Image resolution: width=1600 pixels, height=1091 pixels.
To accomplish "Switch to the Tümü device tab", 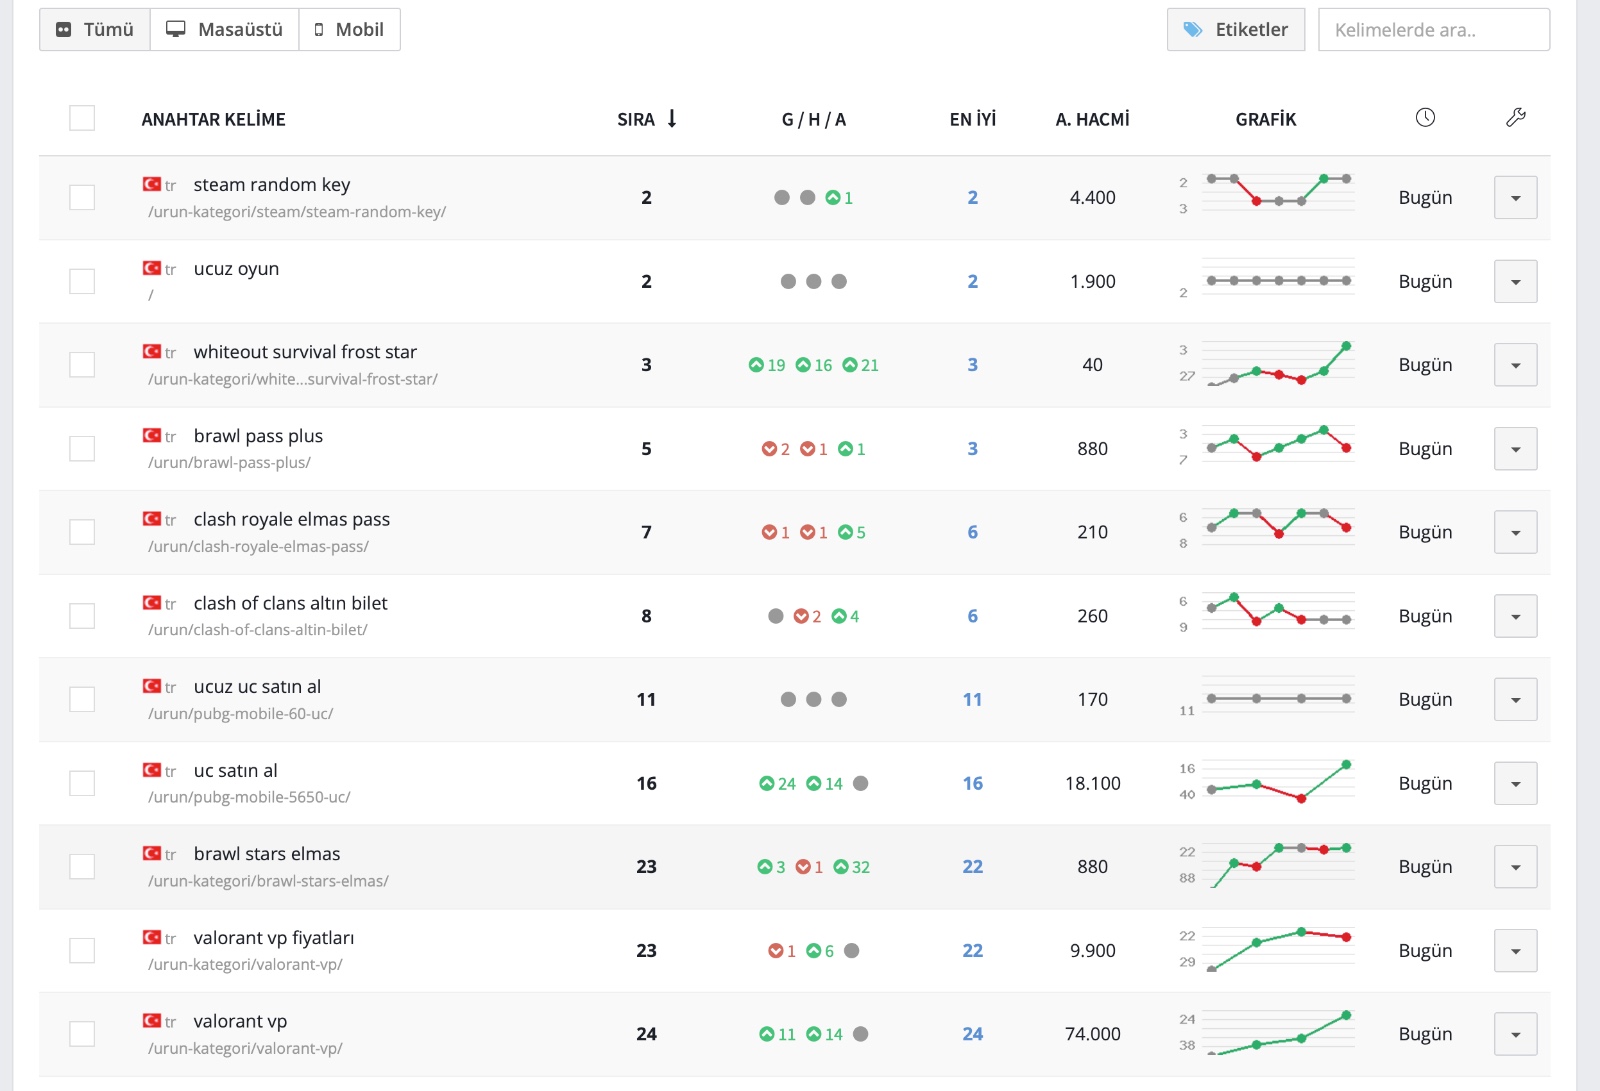I will click(95, 29).
